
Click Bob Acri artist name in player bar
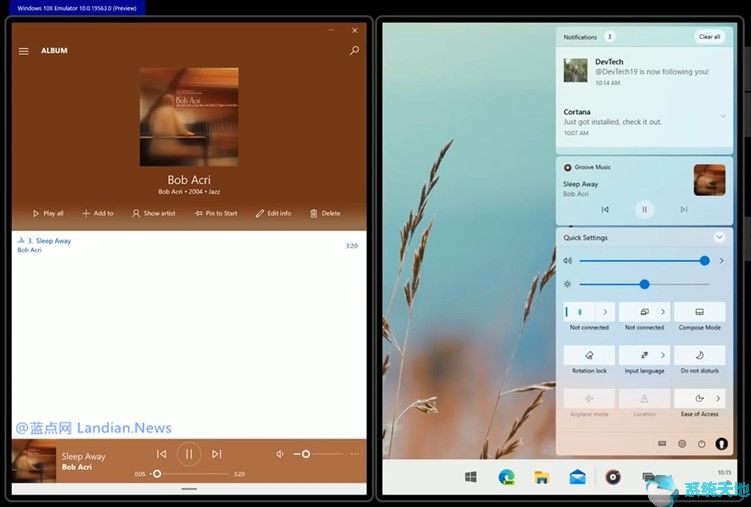77,467
